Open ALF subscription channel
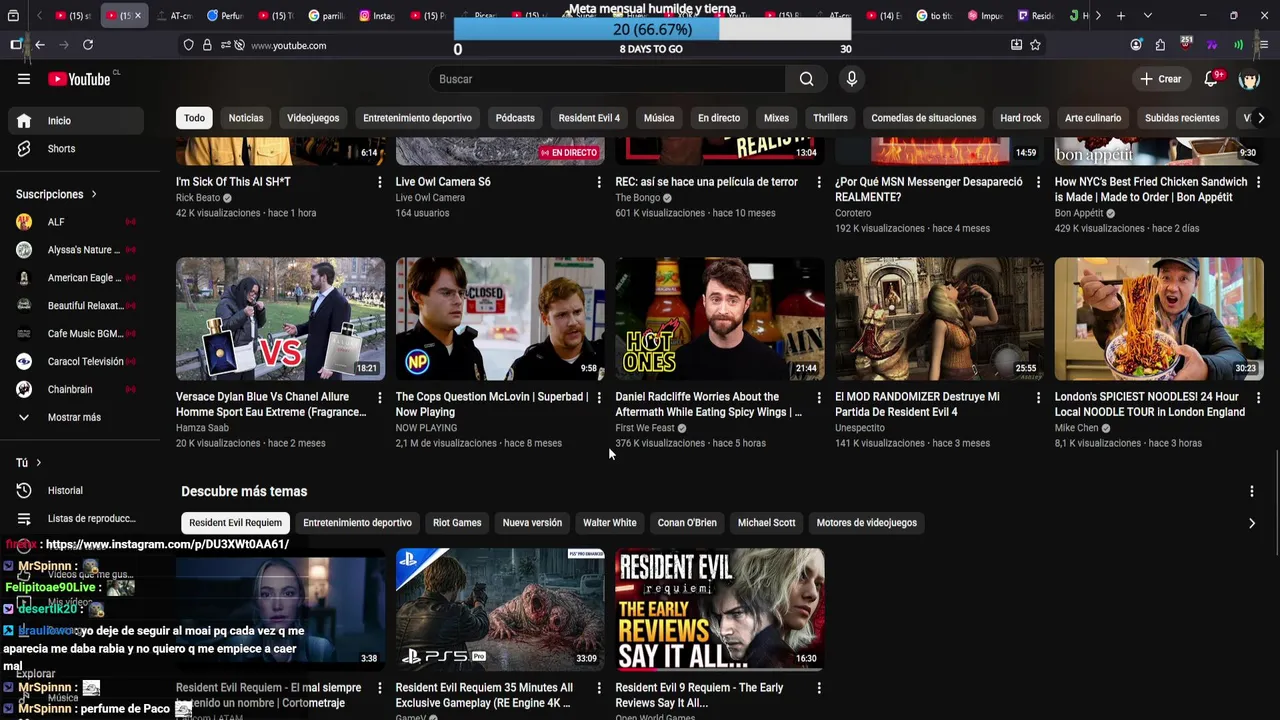The height and width of the screenshot is (720, 1280). coord(76,222)
